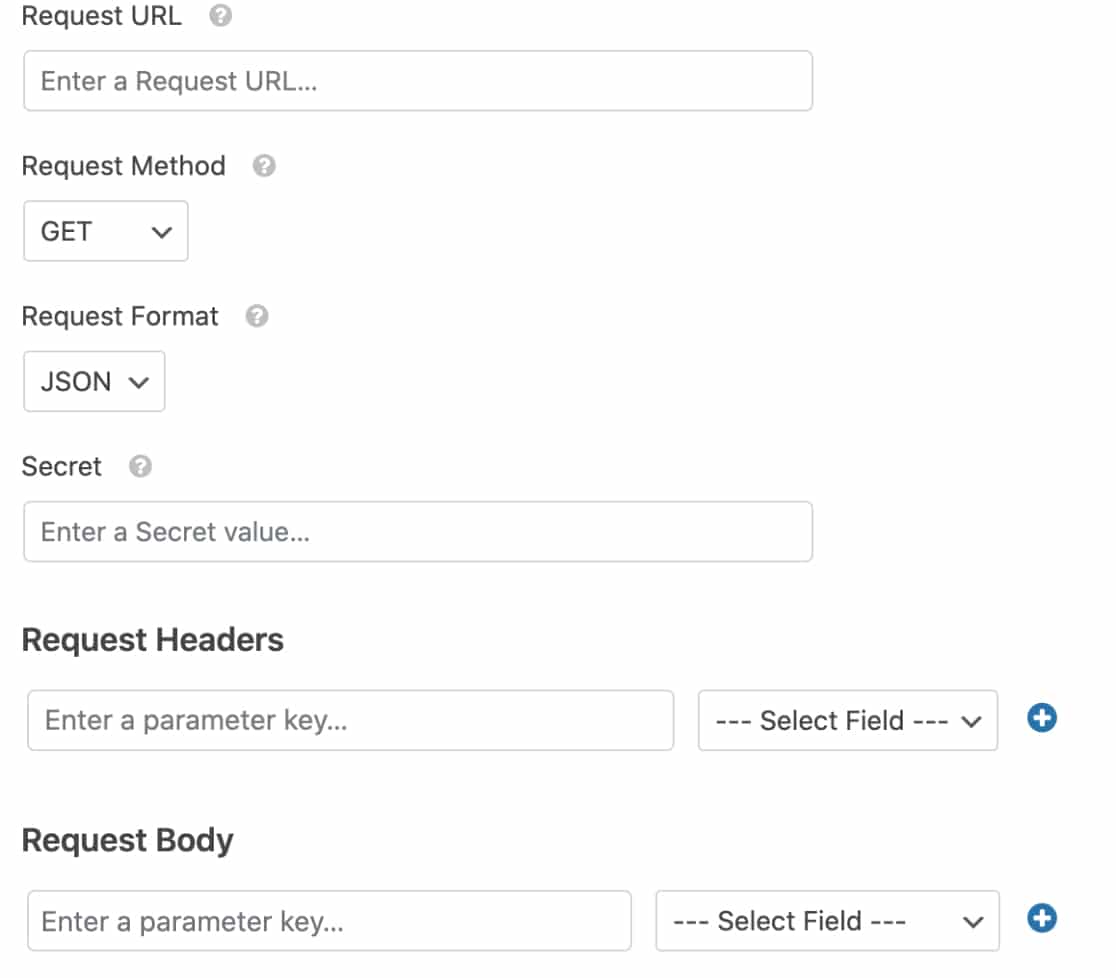The width and height of the screenshot is (1116, 978).
Task: Click the Request Format label text
Action: (x=120, y=316)
